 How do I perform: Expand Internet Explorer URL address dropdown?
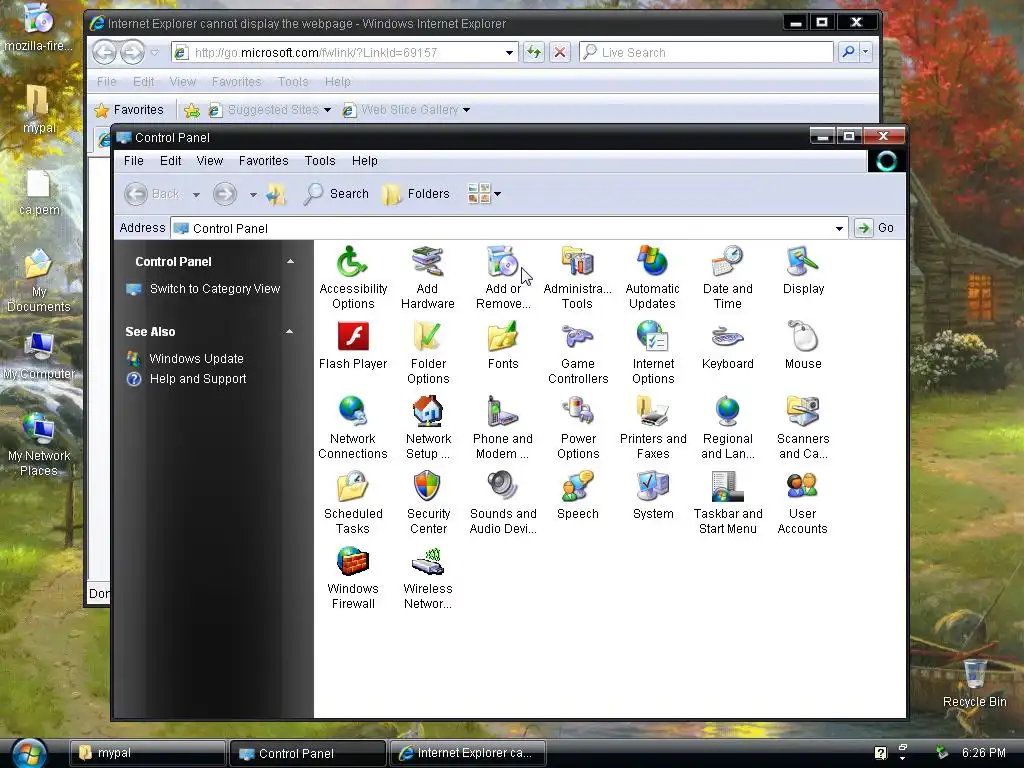[509, 53]
